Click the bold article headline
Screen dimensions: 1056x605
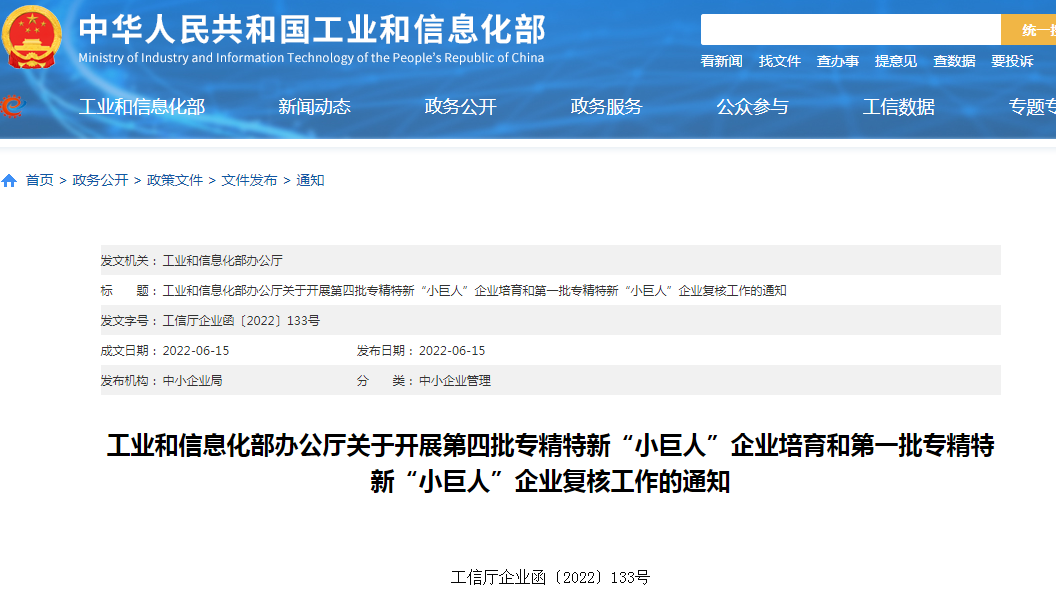pos(550,464)
